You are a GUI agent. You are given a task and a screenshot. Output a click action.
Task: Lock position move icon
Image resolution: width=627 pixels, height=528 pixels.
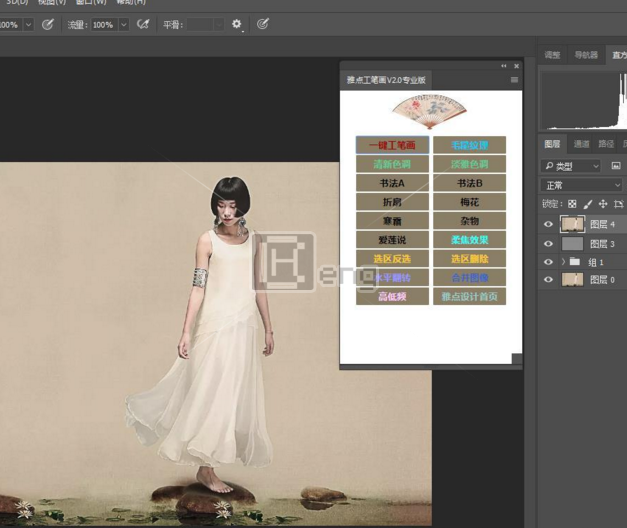pyautogui.click(x=603, y=204)
